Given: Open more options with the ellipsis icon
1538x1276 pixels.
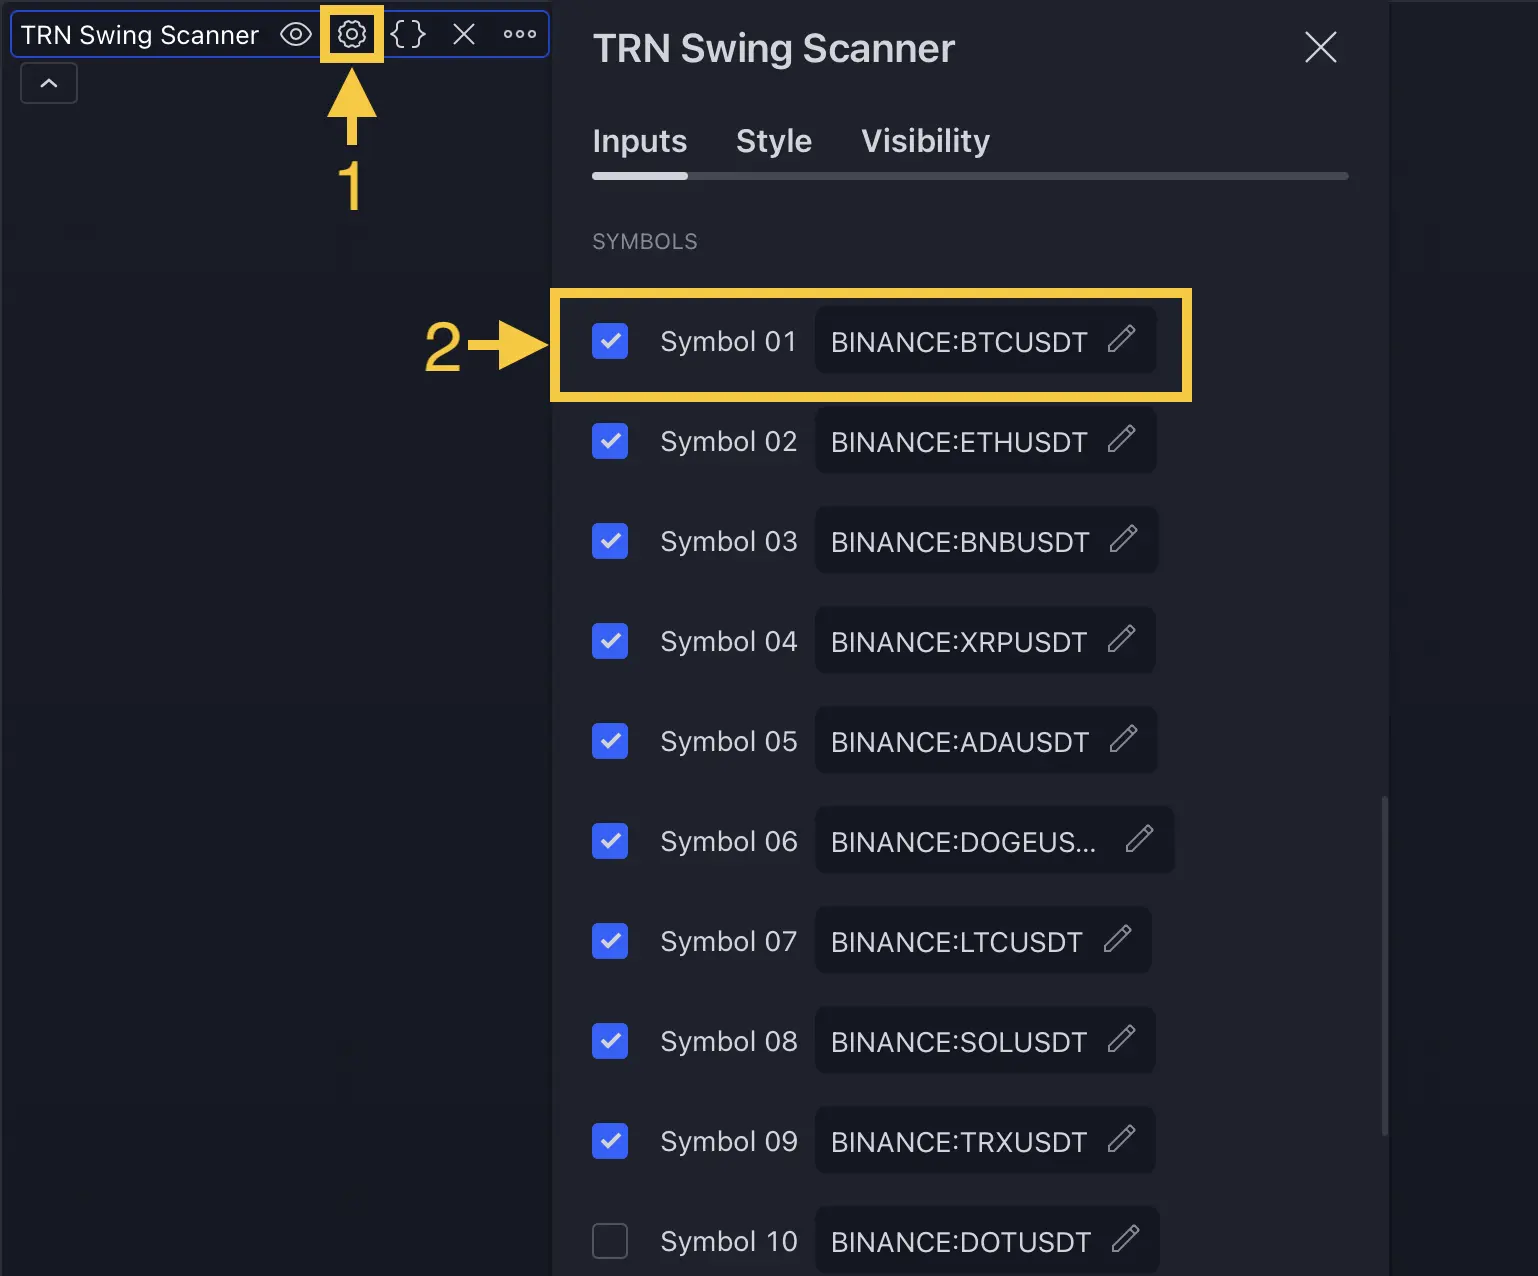Looking at the screenshot, I should [519, 33].
